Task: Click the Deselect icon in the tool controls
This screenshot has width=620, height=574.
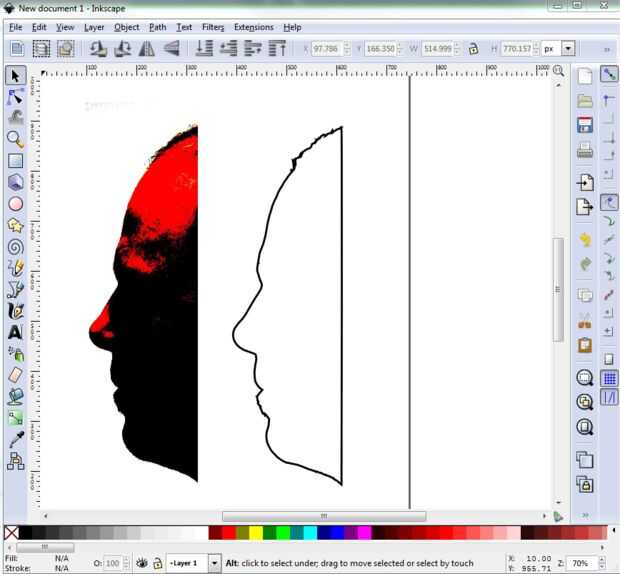Action: [x=65, y=49]
